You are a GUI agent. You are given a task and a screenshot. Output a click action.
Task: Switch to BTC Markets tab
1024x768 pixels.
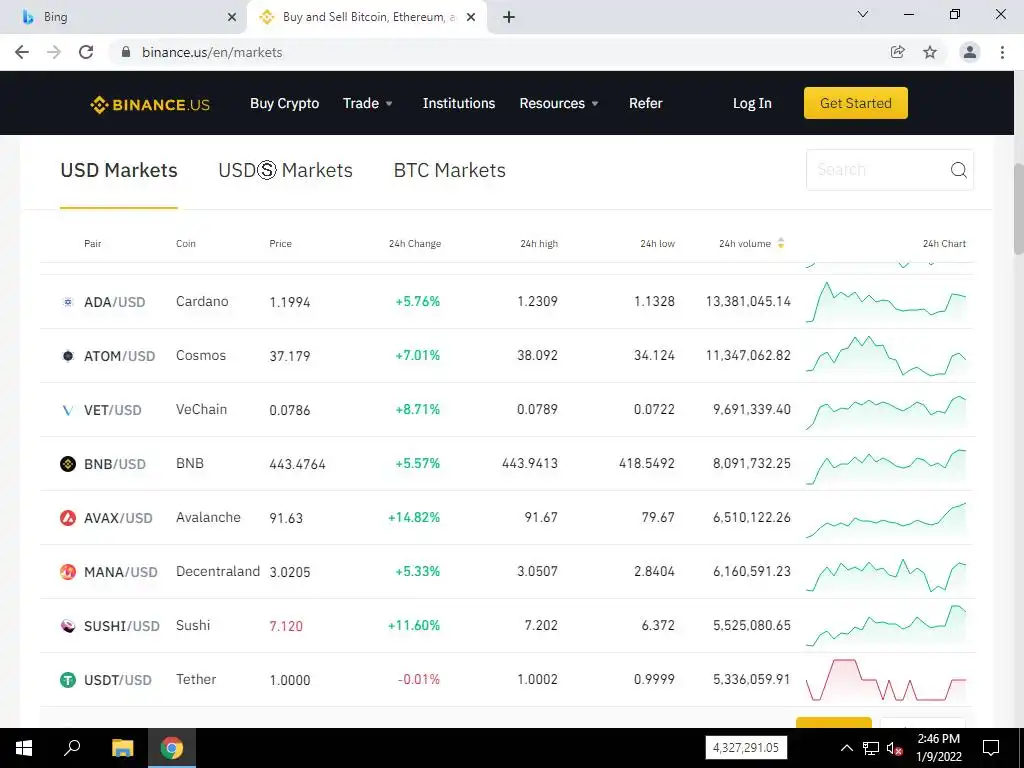(x=449, y=170)
